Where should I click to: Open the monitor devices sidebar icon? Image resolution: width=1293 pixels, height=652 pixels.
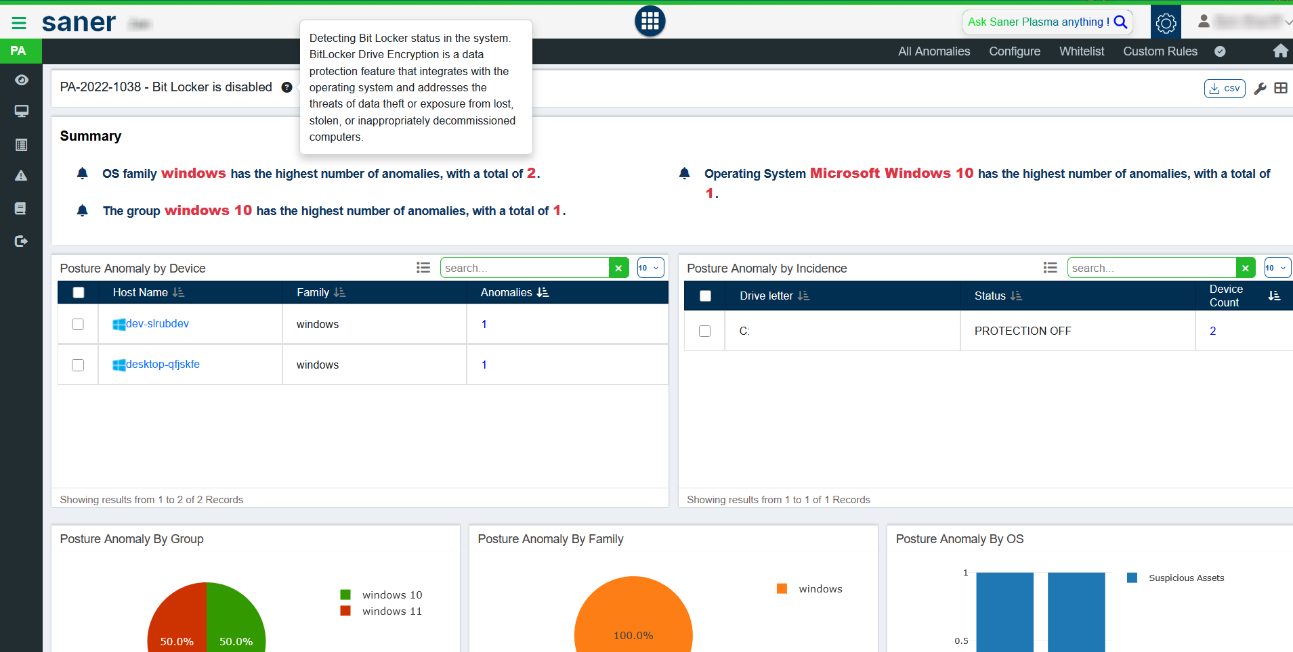21,111
